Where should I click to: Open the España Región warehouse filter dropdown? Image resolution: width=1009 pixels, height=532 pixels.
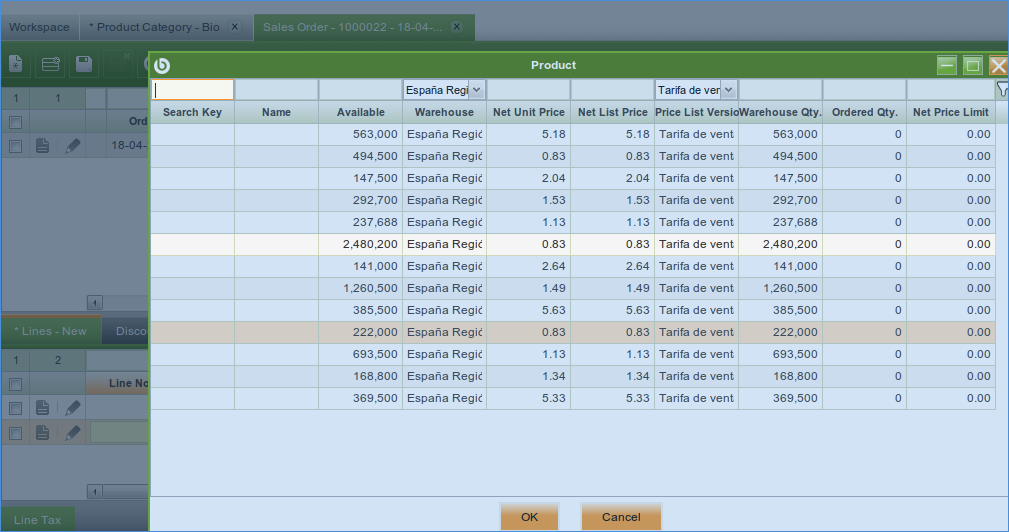pyautogui.click(x=477, y=90)
